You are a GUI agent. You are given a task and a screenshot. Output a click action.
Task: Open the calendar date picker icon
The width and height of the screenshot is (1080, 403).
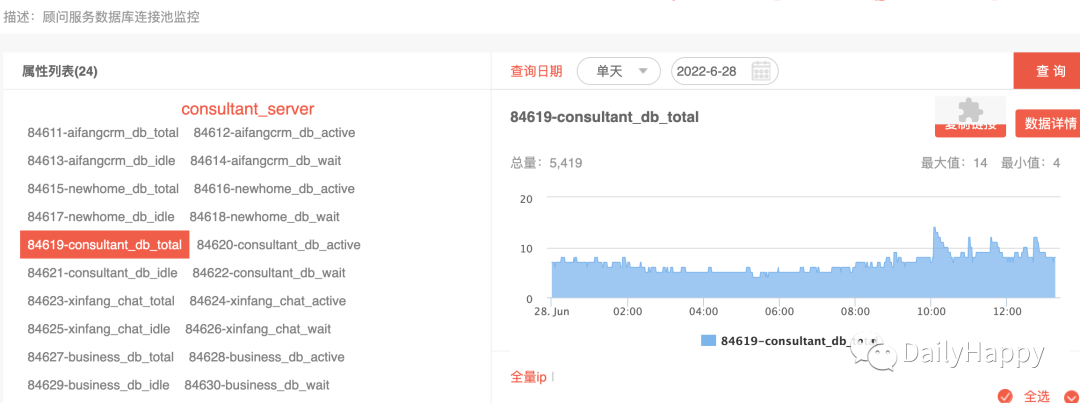760,71
